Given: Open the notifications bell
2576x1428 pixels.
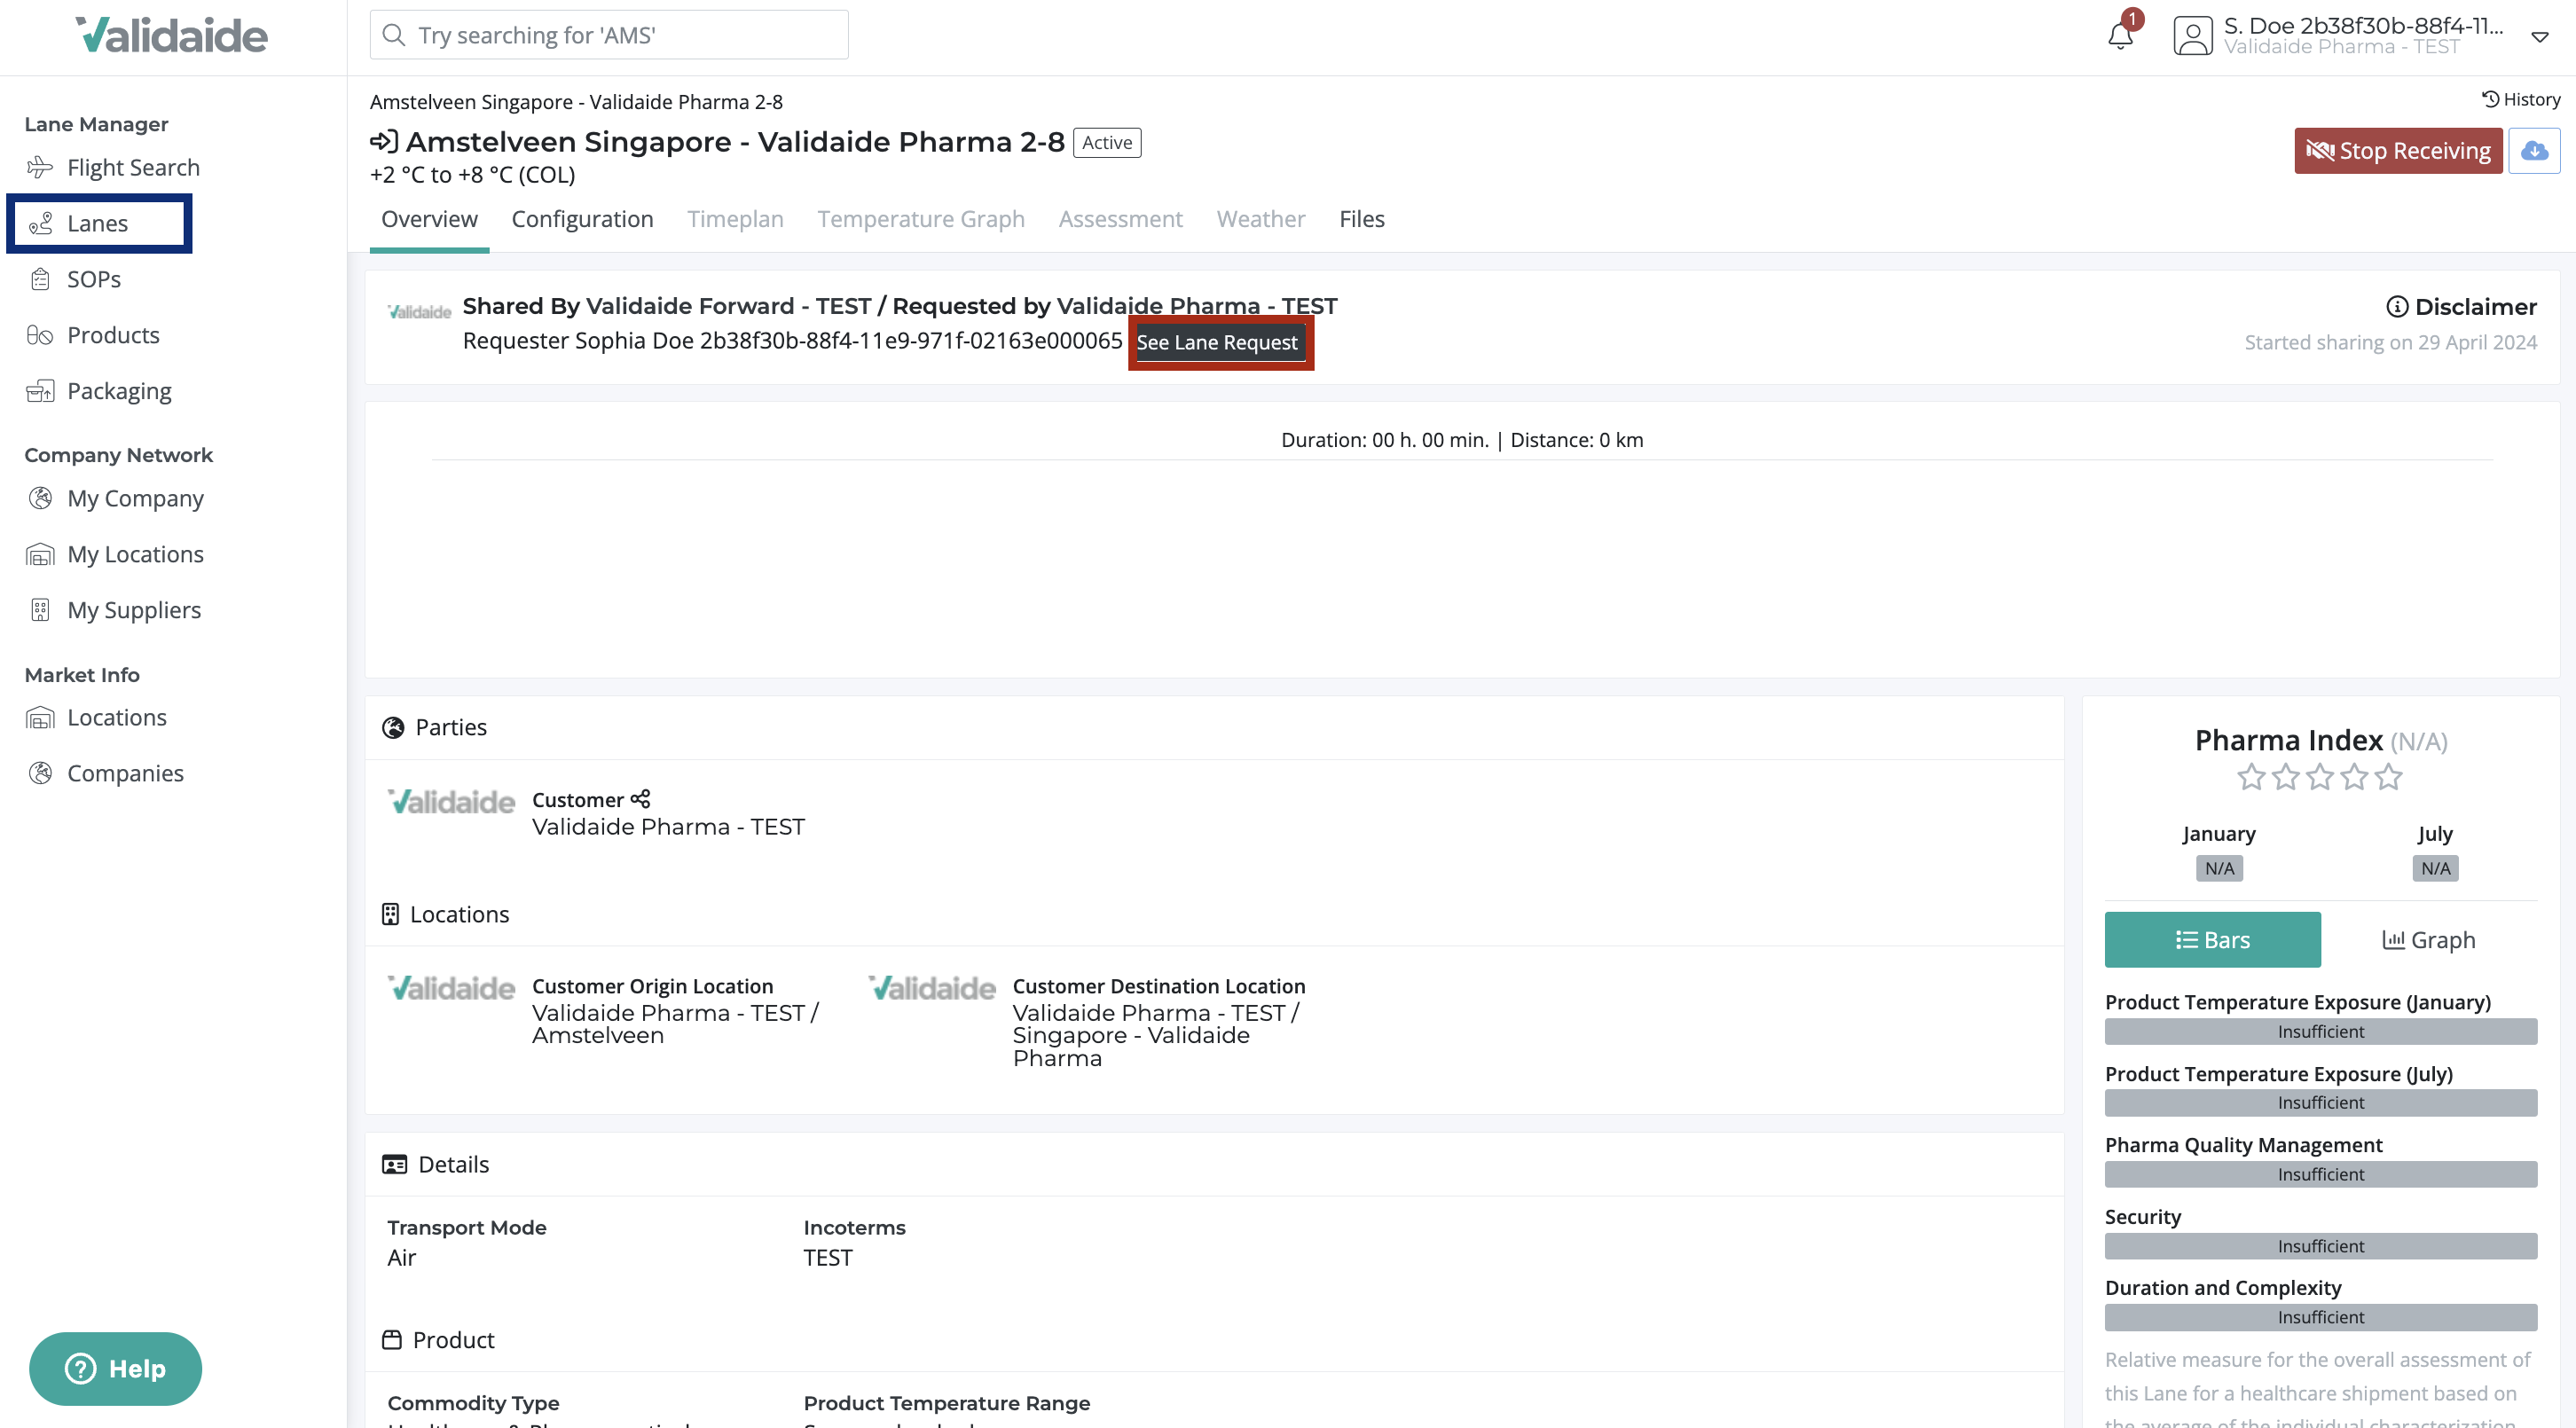Looking at the screenshot, I should click(2120, 35).
